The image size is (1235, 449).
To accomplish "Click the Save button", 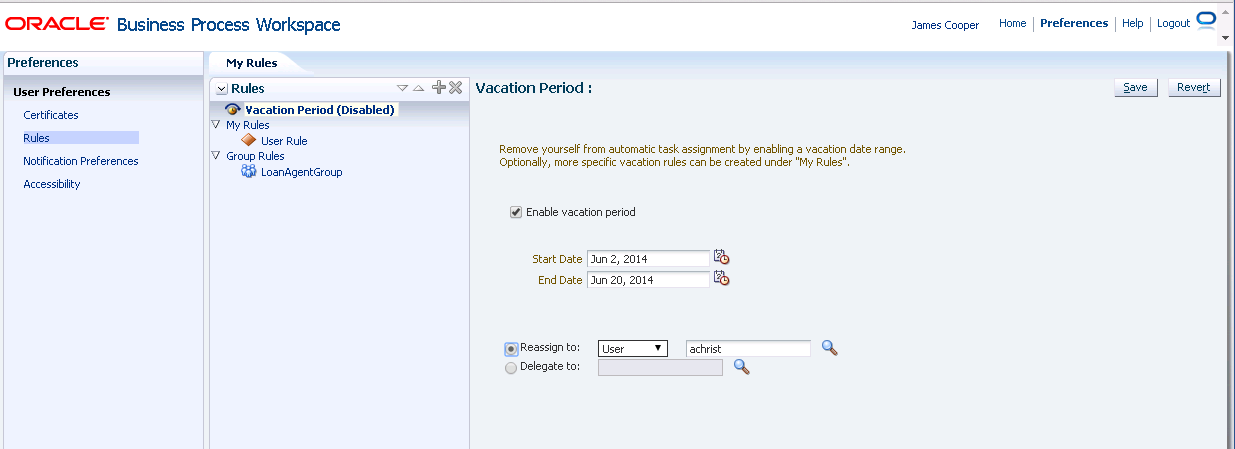I will point(1135,87).
